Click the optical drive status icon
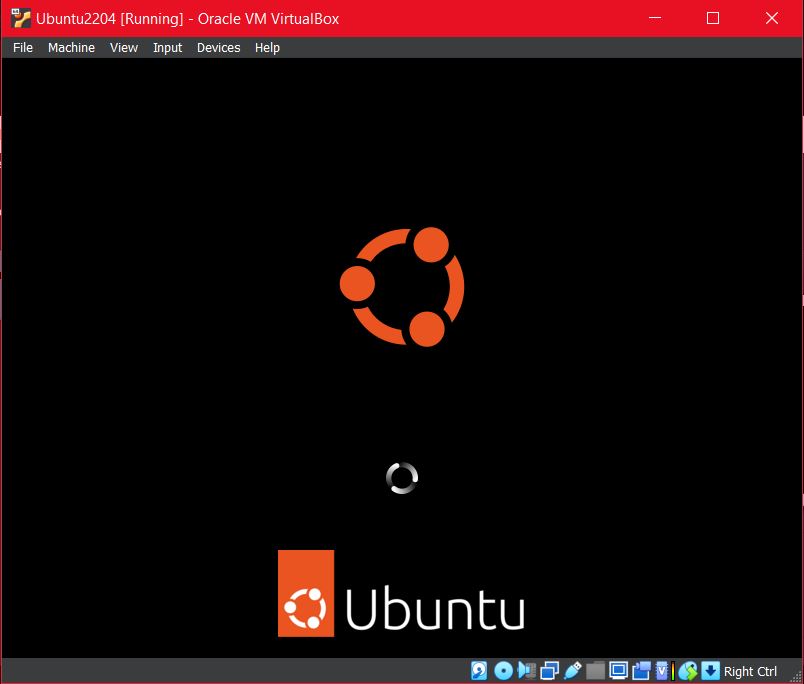This screenshot has height=684, width=804. click(503, 671)
